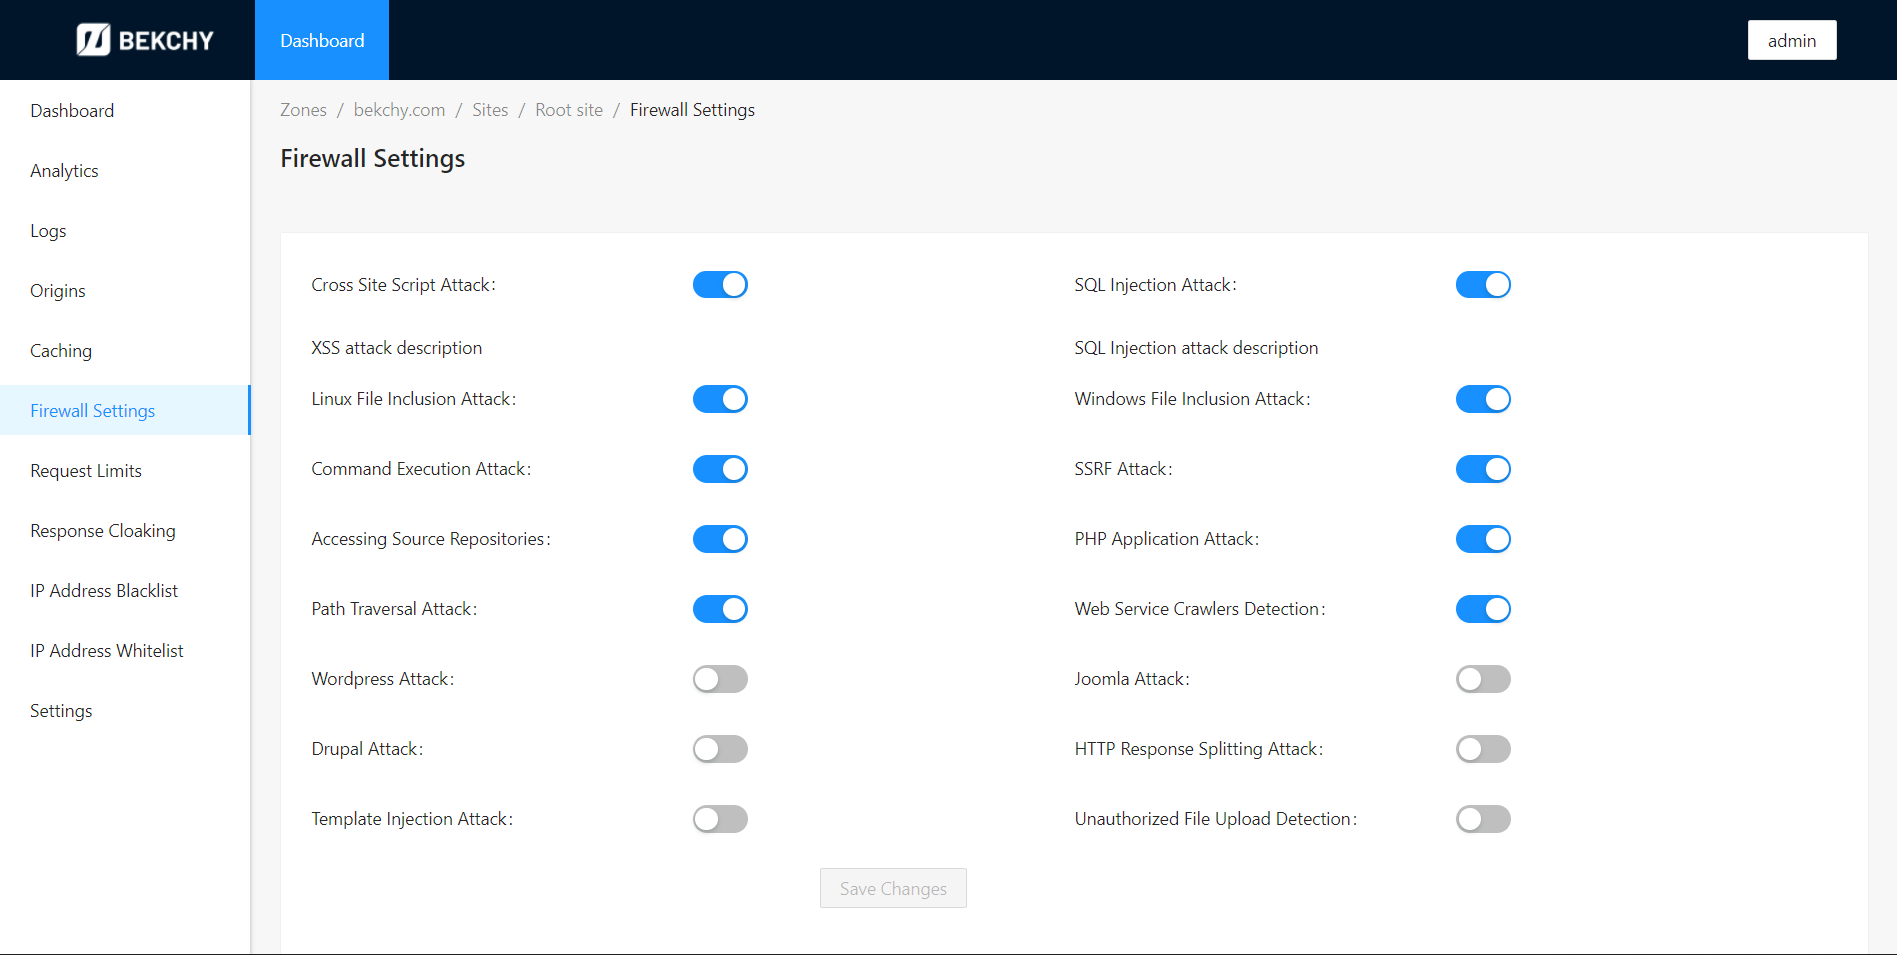Enable HTTP Response Splitting Attack toggle

point(1483,749)
